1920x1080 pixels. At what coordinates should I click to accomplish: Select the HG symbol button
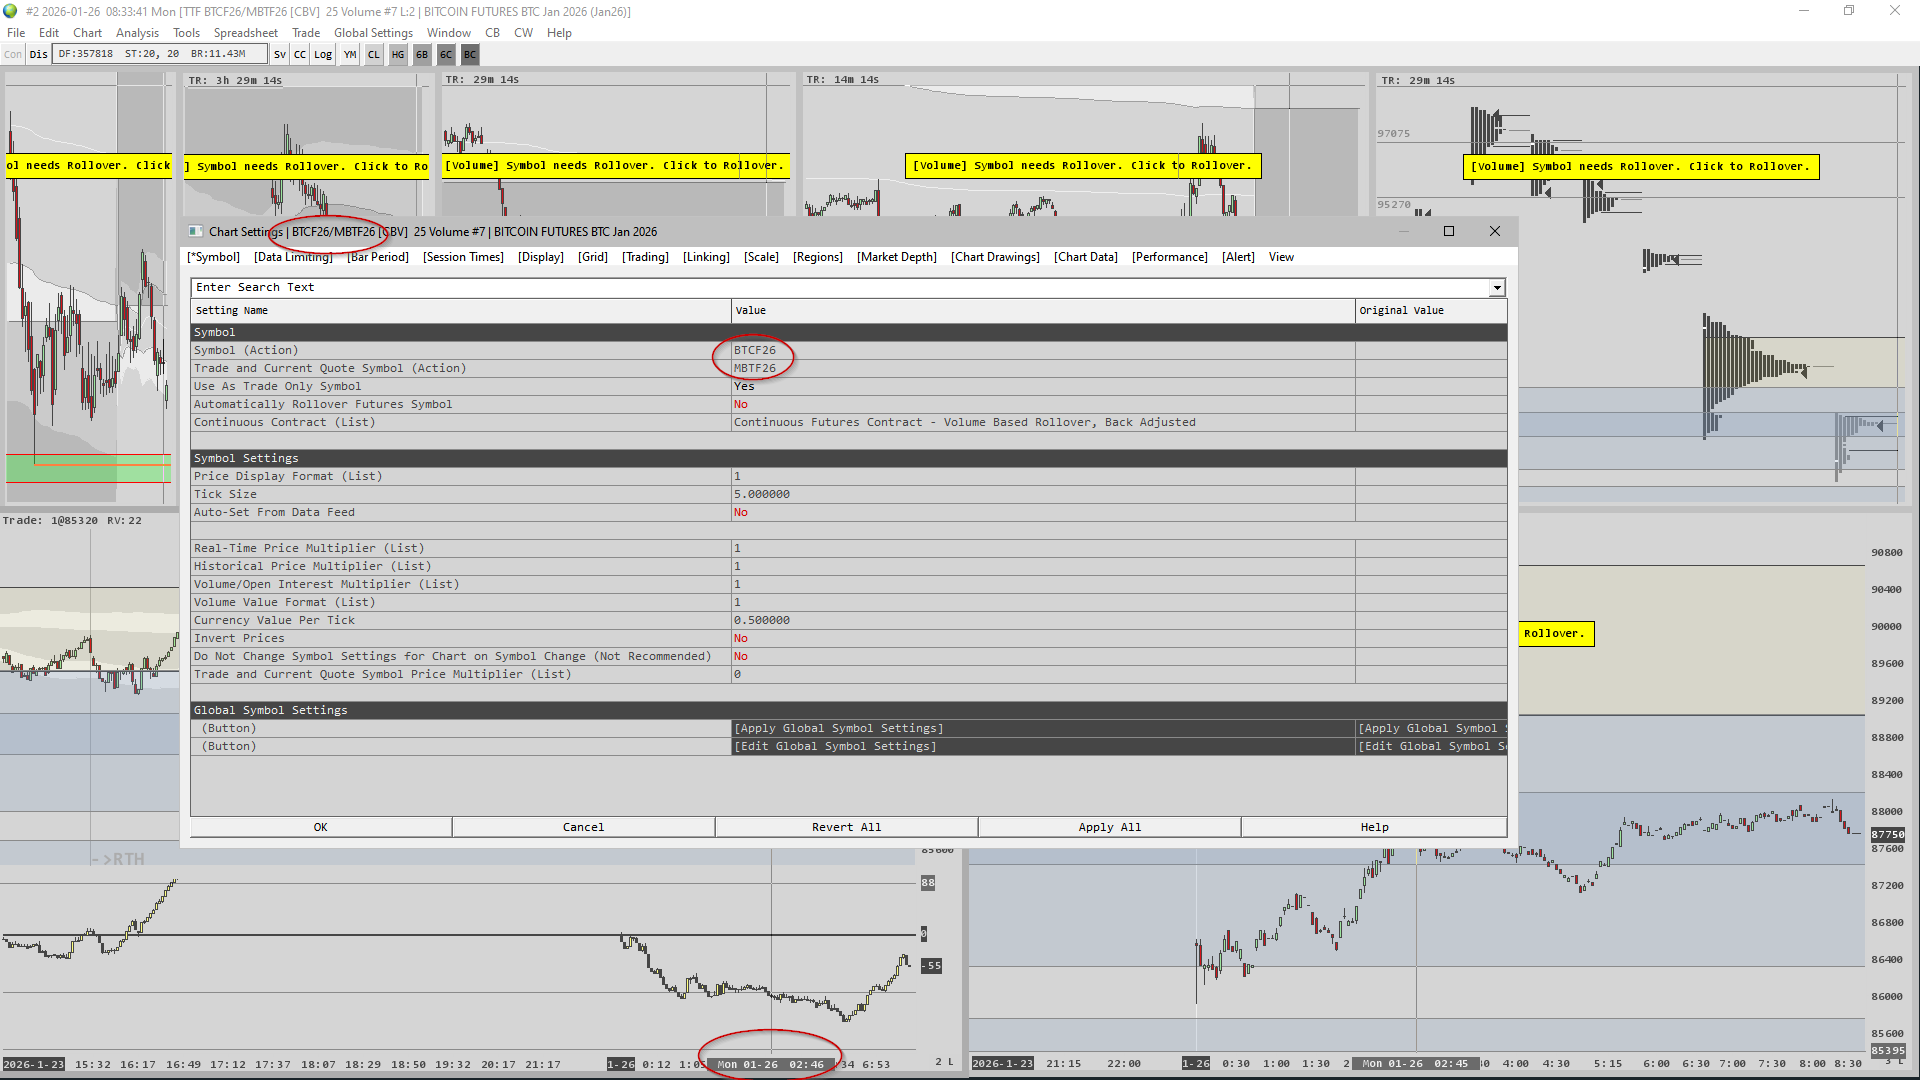coord(398,54)
